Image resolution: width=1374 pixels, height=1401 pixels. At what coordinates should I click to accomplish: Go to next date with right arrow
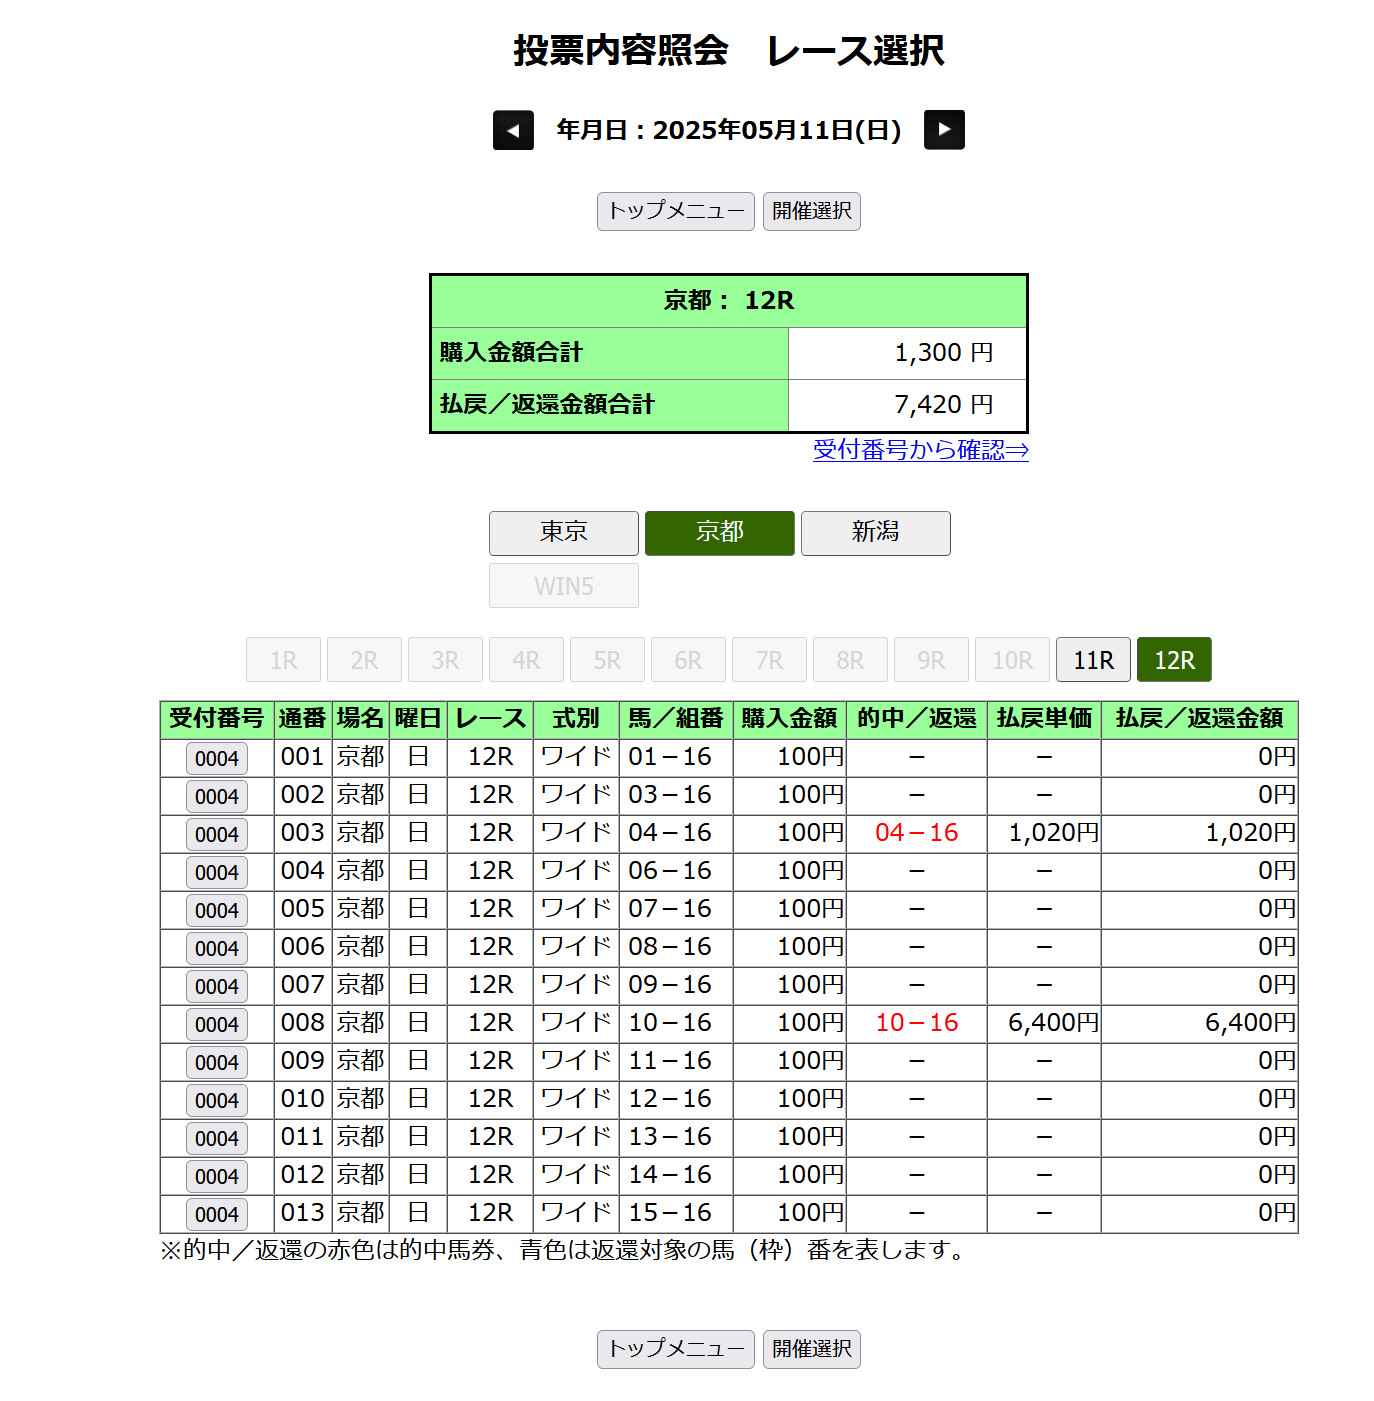944,130
